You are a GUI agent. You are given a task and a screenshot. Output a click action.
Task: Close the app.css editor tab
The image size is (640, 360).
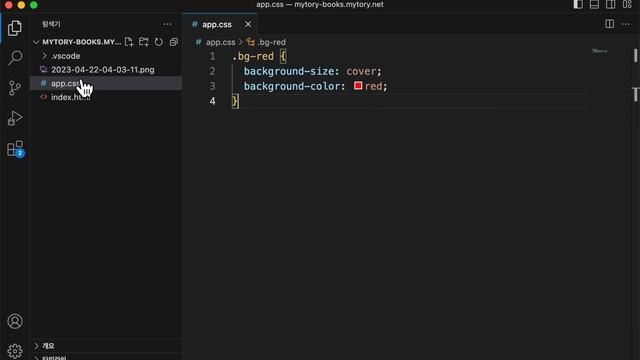click(248, 24)
